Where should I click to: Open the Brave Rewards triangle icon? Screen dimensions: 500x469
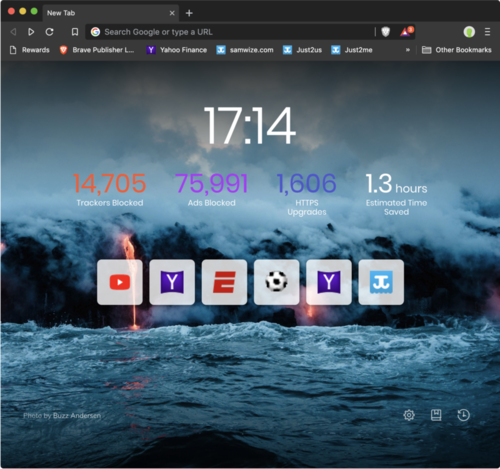coord(406,32)
